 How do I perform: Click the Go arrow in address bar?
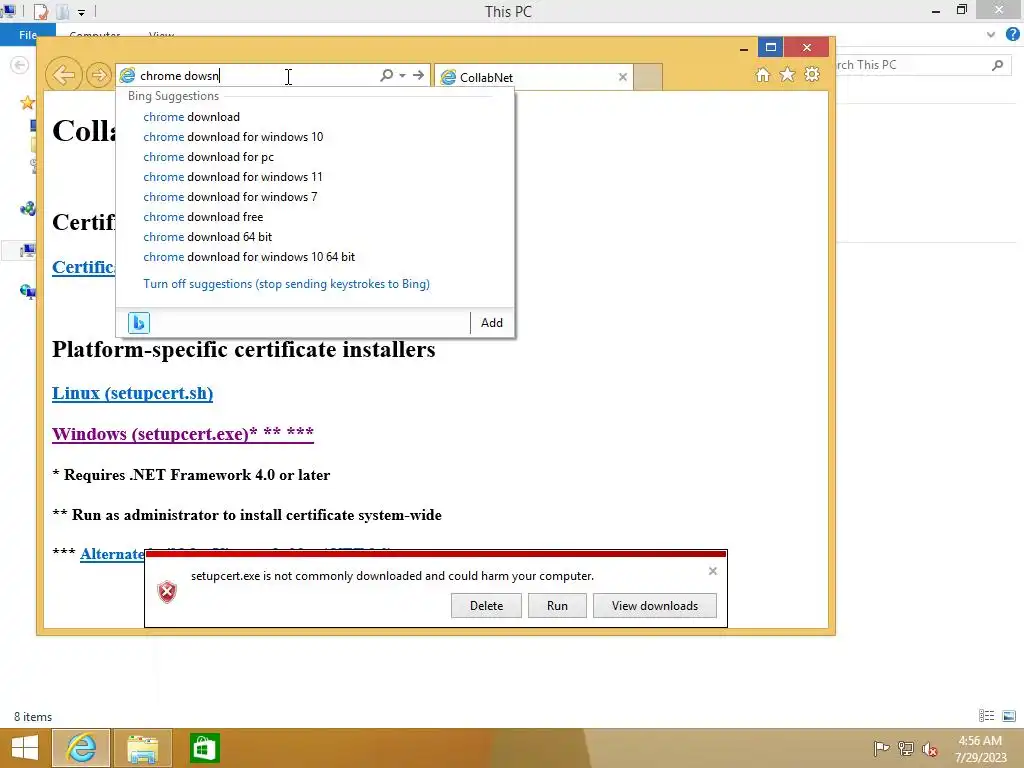(x=419, y=75)
